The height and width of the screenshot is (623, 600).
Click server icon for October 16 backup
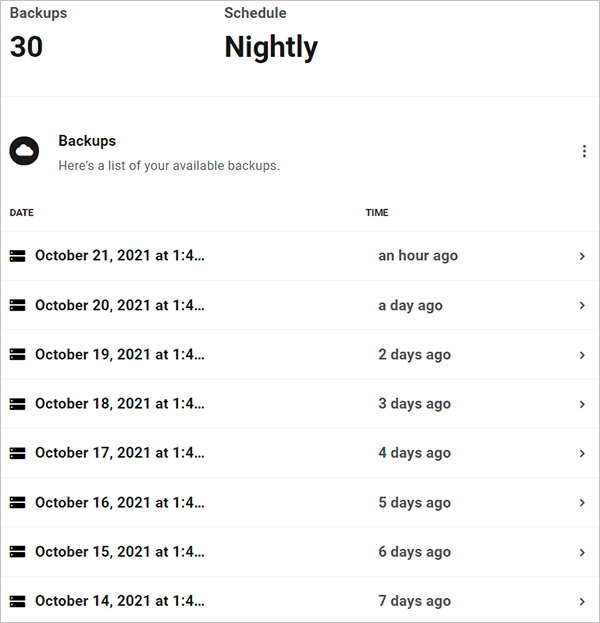tap(17, 503)
